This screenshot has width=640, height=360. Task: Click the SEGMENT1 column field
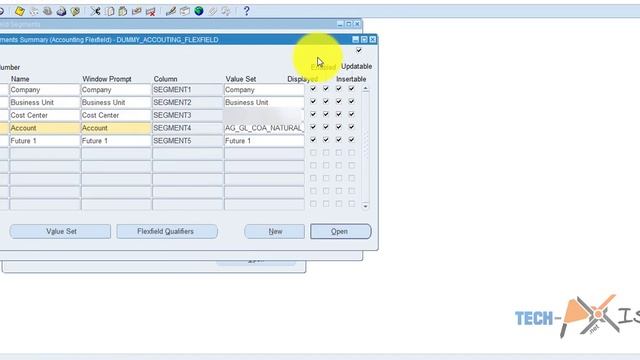click(188, 90)
